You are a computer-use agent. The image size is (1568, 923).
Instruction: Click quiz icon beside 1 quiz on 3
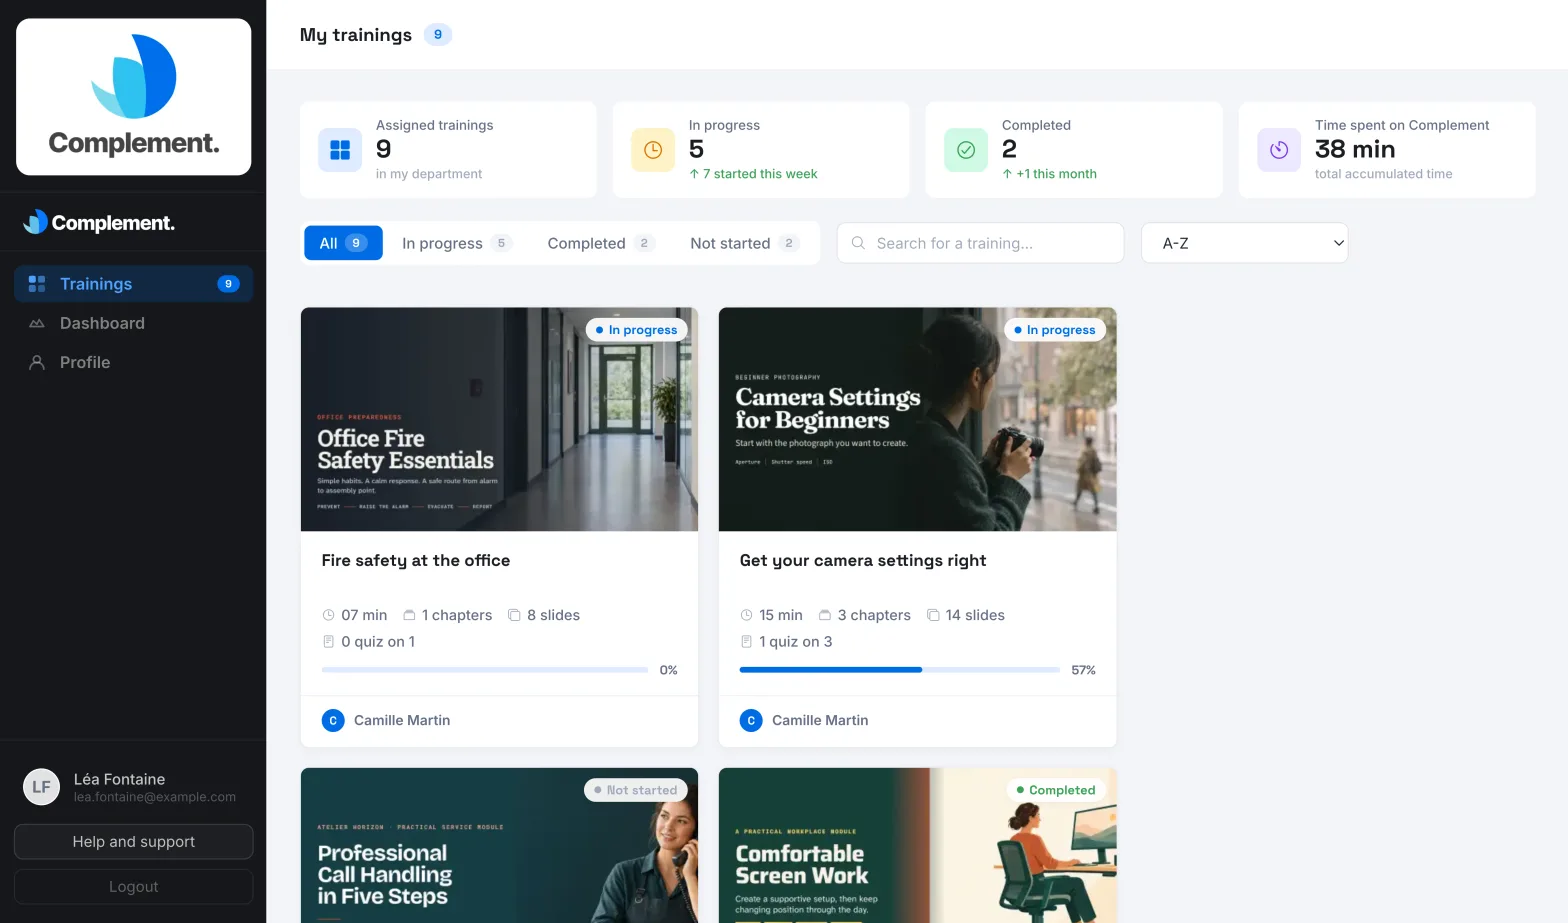click(x=746, y=641)
